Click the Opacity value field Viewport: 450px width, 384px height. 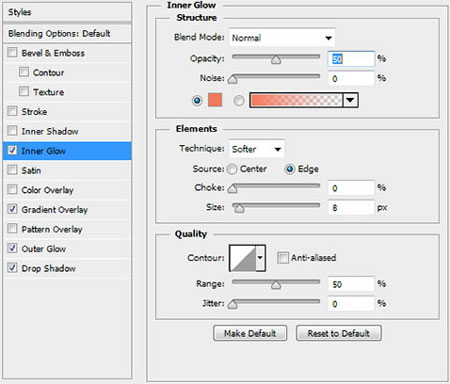point(351,59)
